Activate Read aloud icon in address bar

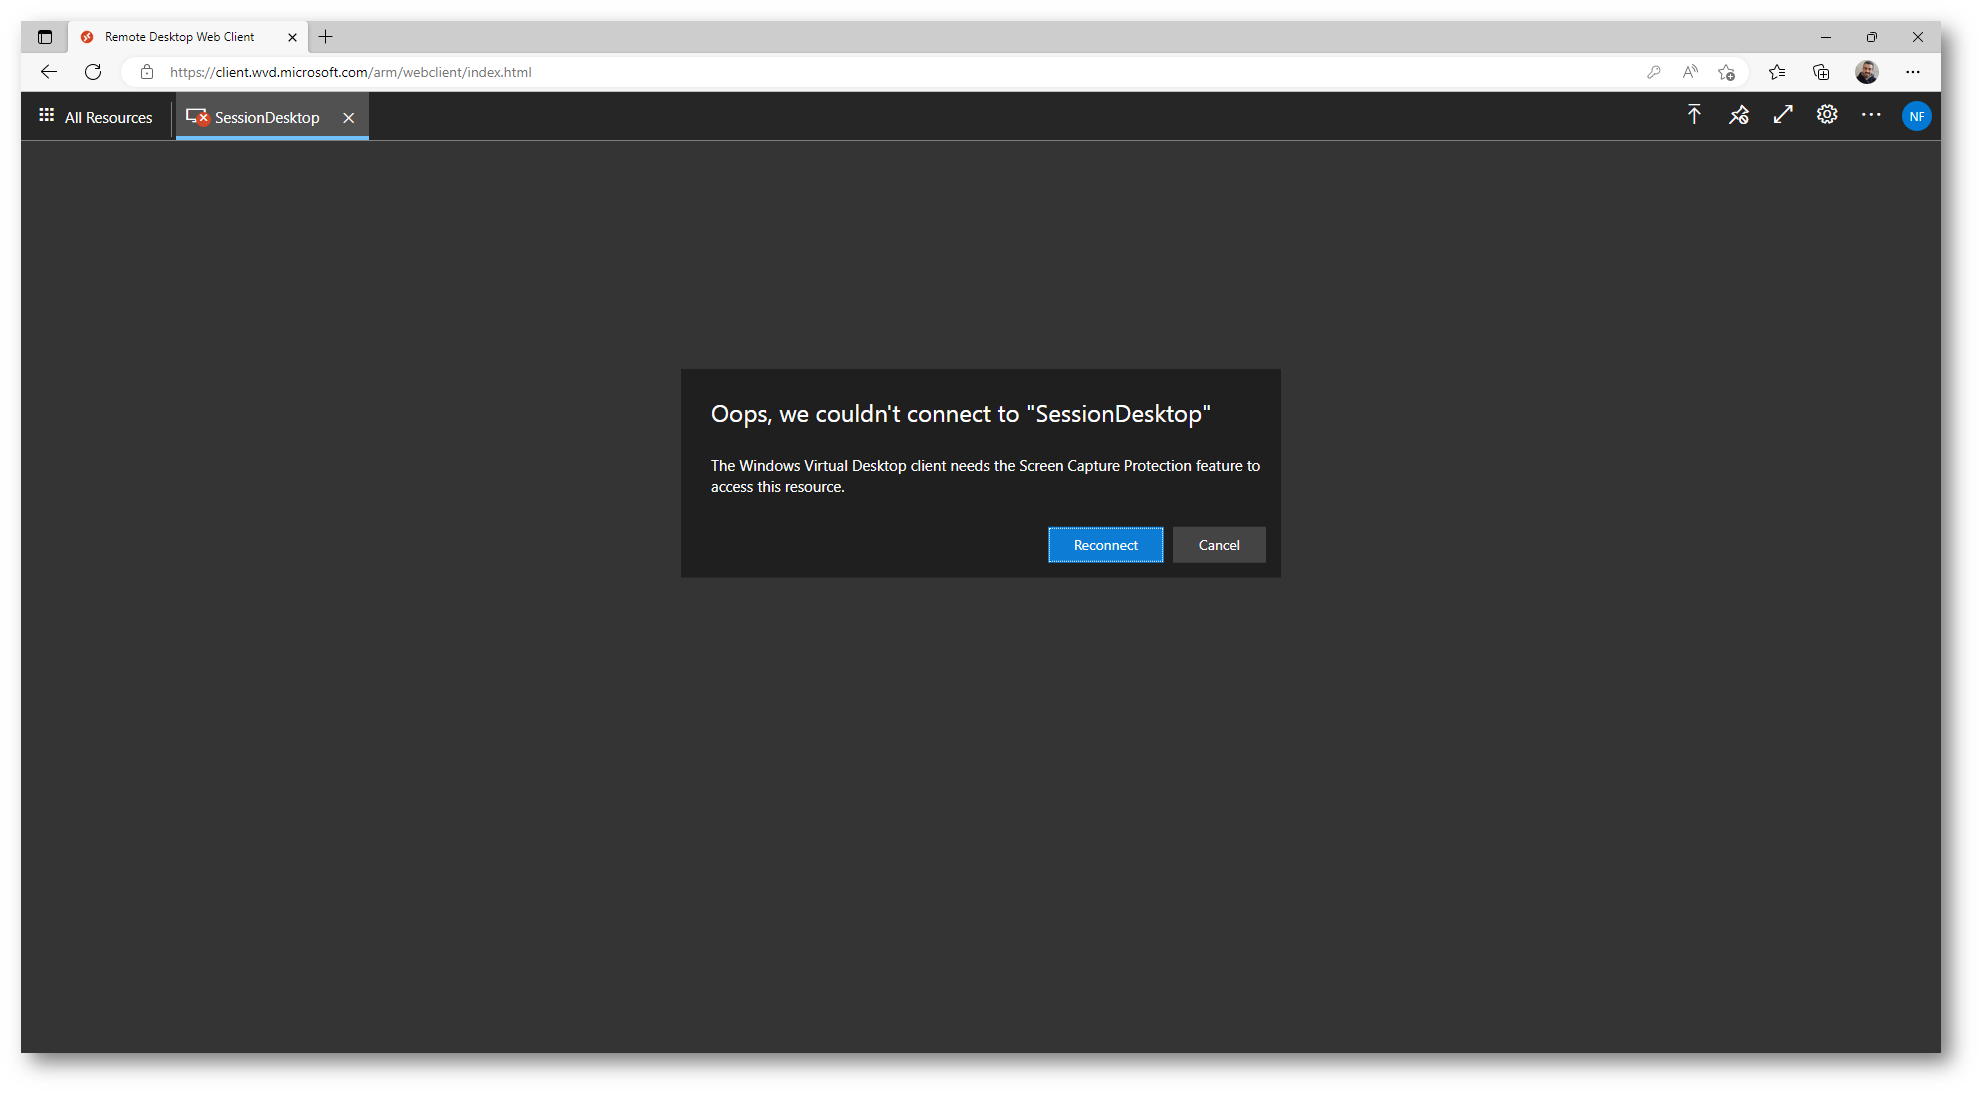point(1690,72)
